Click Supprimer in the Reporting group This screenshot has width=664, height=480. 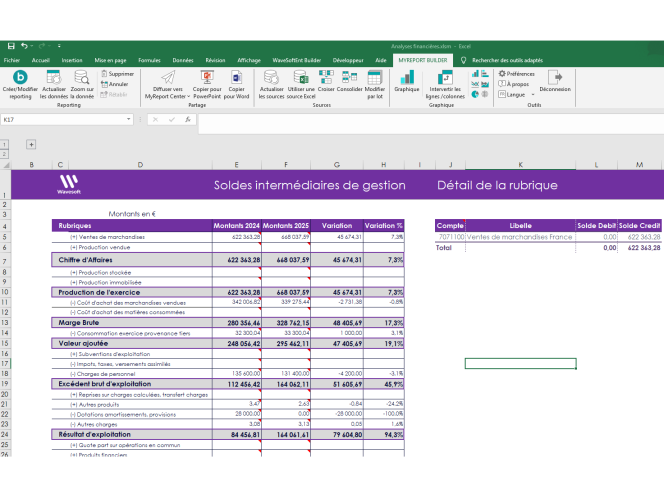click(x=117, y=74)
